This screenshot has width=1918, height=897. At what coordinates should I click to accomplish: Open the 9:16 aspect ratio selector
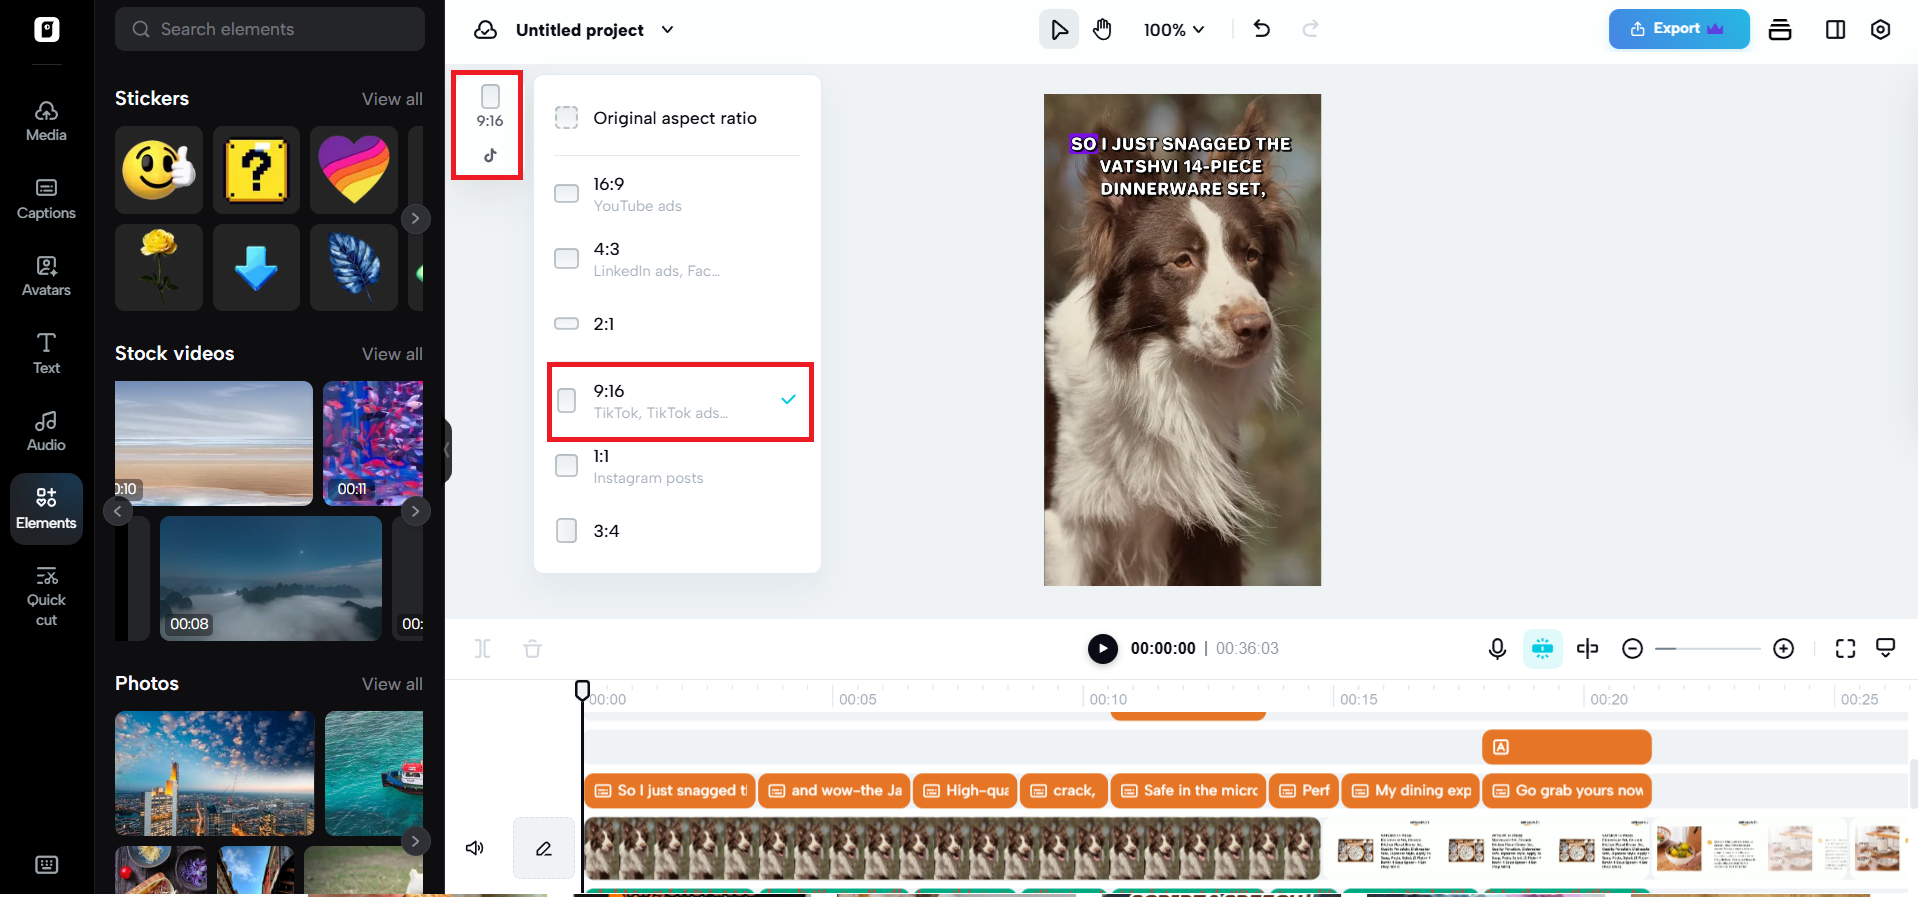click(489, 124)
